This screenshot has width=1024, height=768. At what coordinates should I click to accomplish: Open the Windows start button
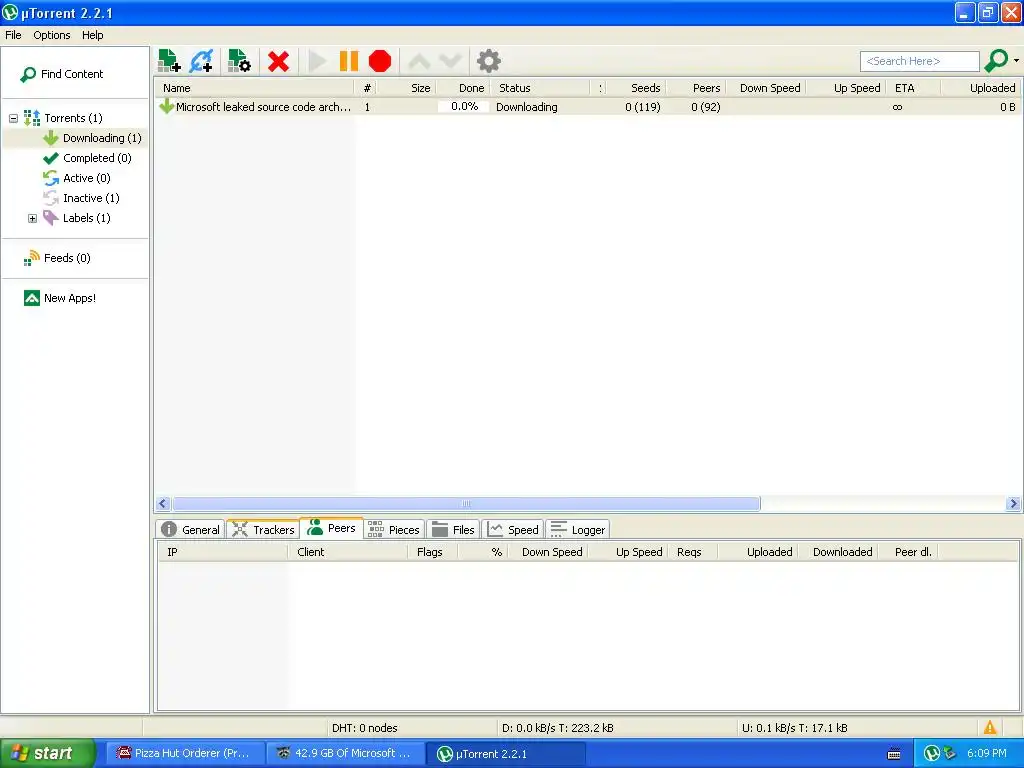point(47,753)
